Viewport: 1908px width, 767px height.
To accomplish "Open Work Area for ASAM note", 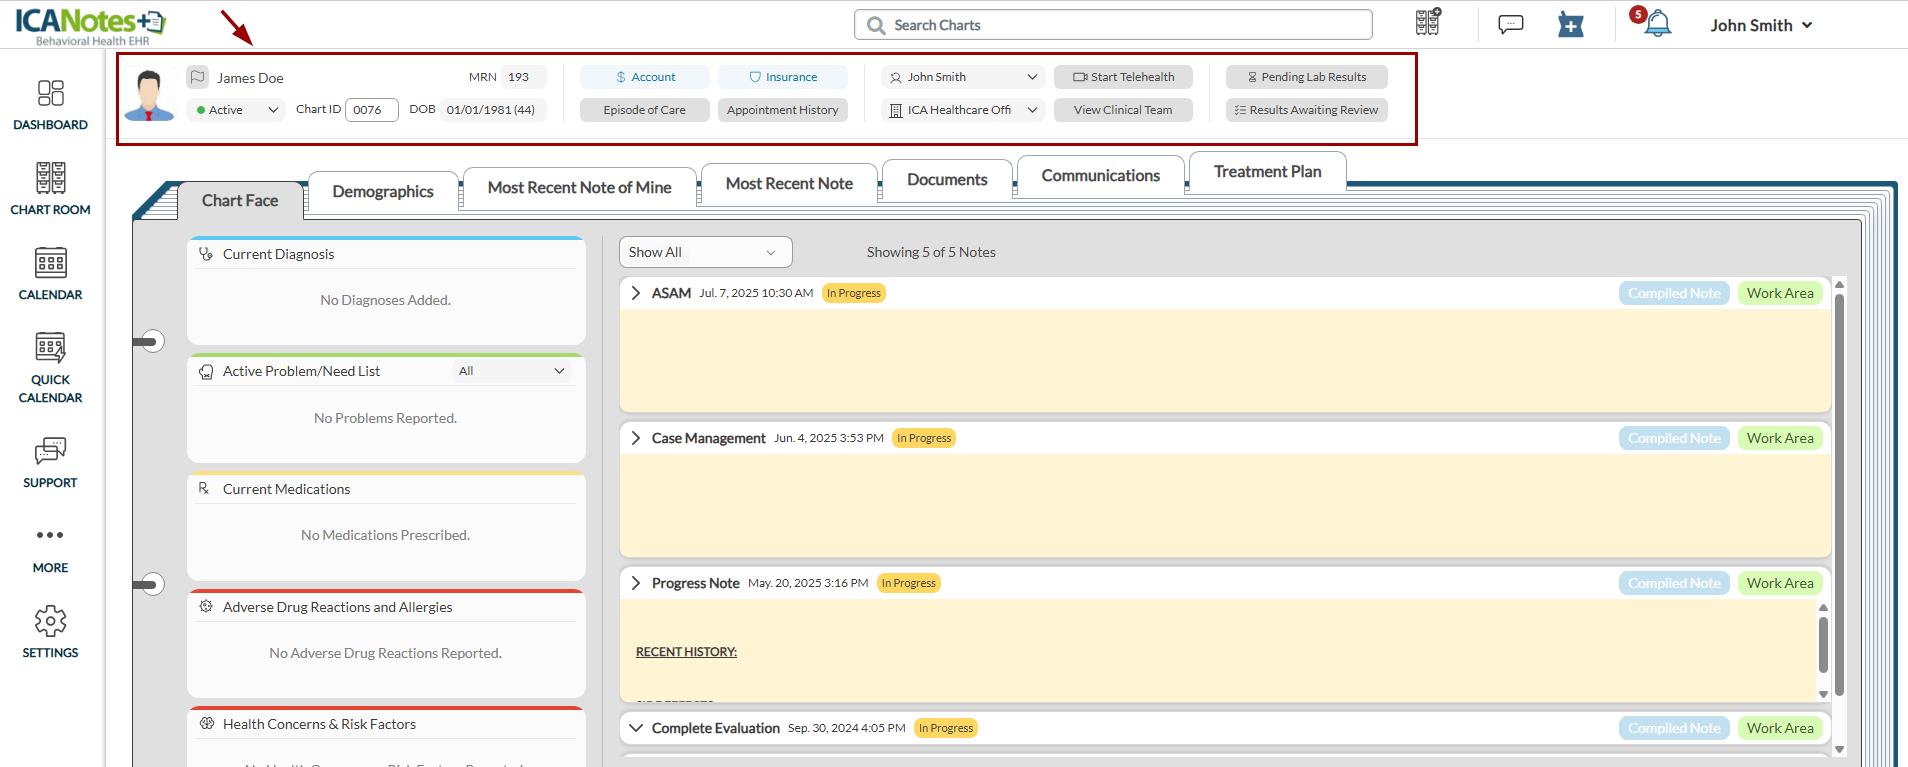I will click(1780, 293).
